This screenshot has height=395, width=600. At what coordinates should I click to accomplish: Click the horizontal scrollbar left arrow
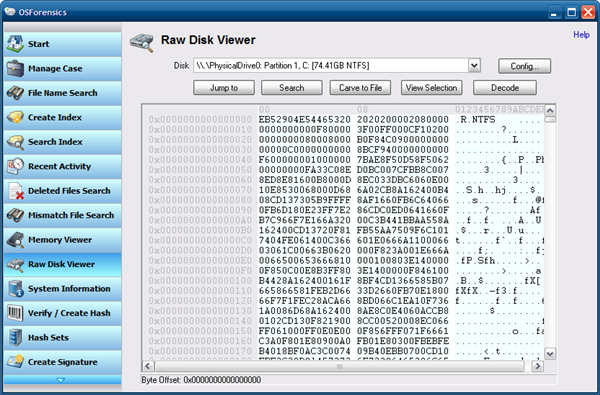[x=148, y=366]
